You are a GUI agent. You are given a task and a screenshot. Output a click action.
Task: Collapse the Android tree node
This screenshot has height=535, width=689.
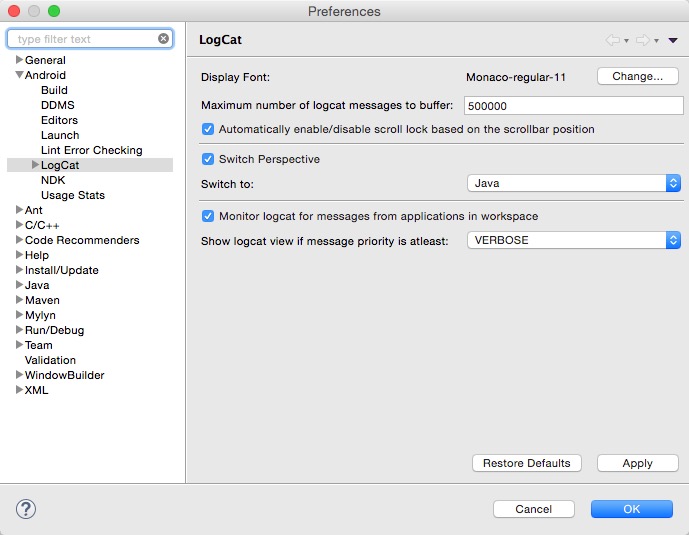click(19, 75)
